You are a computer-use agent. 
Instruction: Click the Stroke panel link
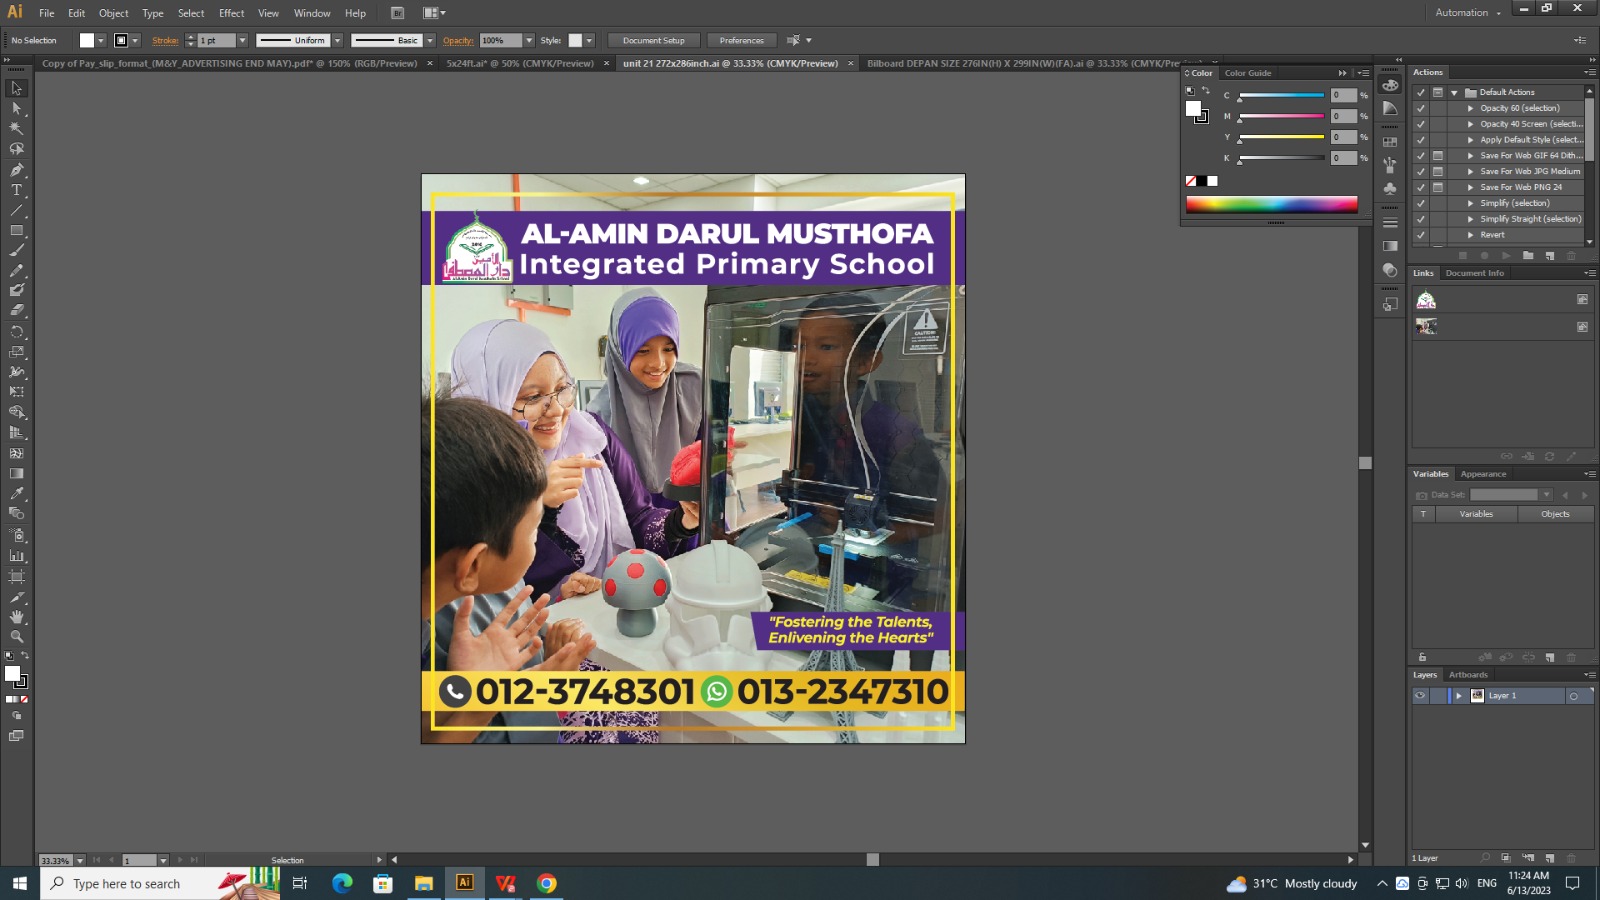(x=165, y=41)
